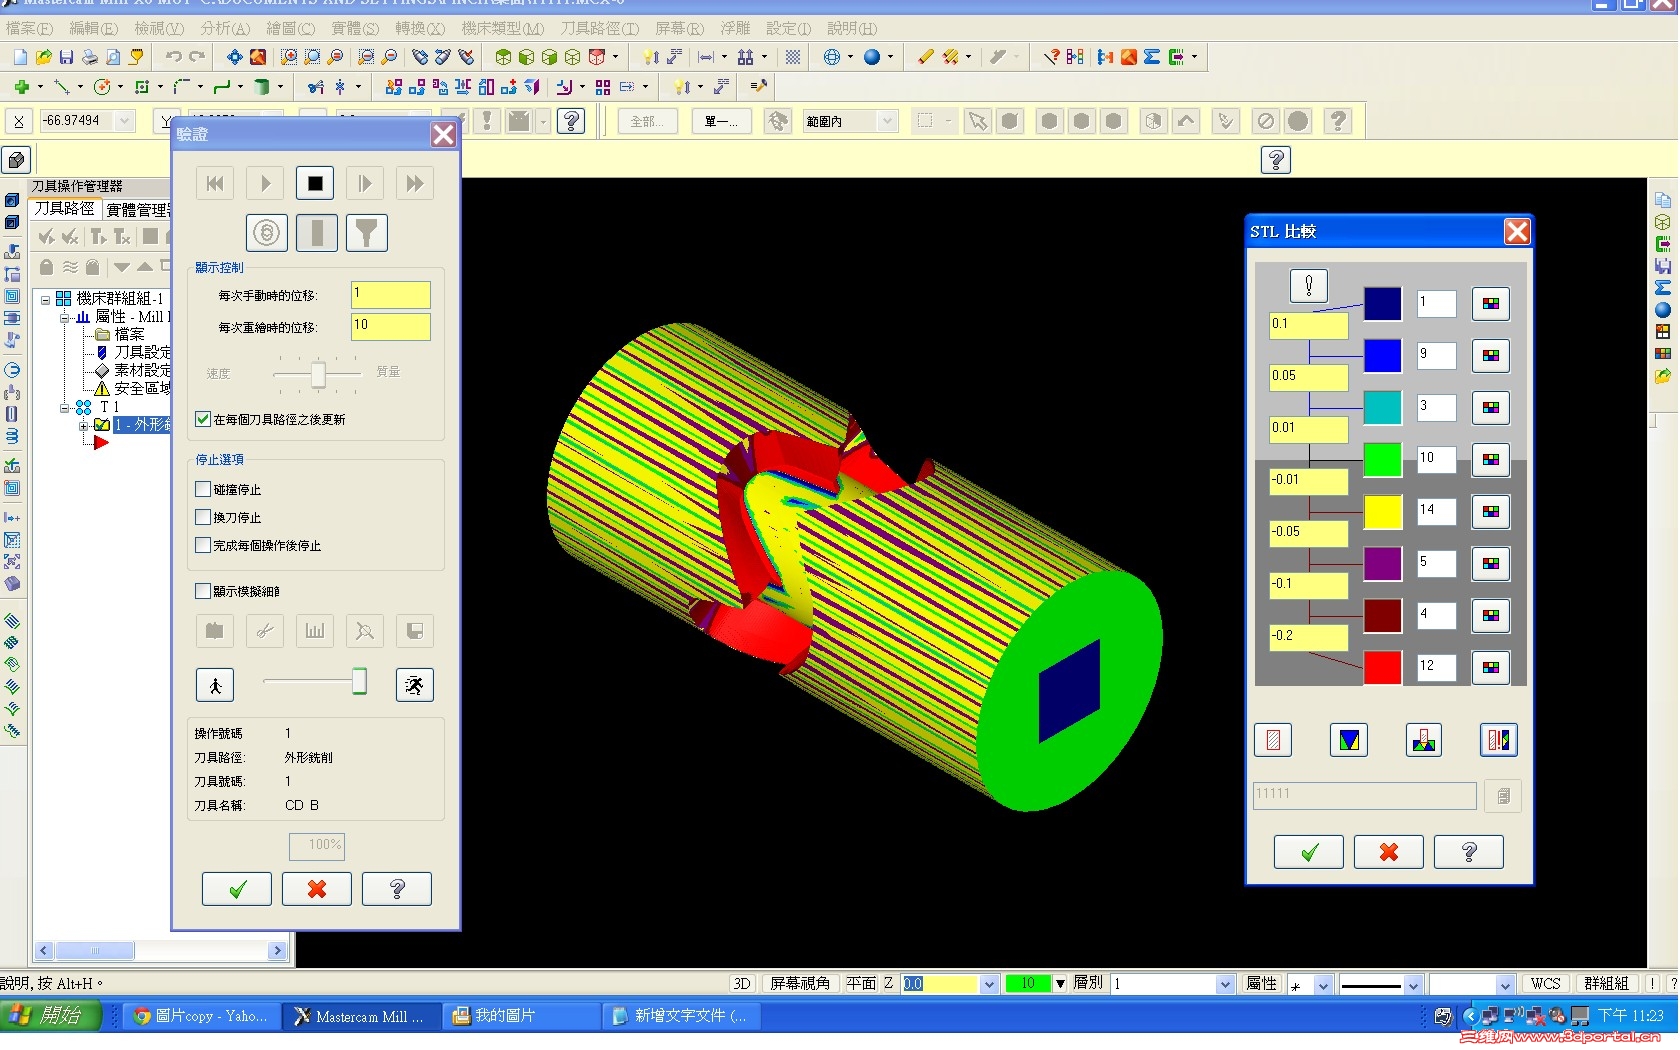
Task: Open the 編輯 Edit menu
Action: (x=93, y=28)
